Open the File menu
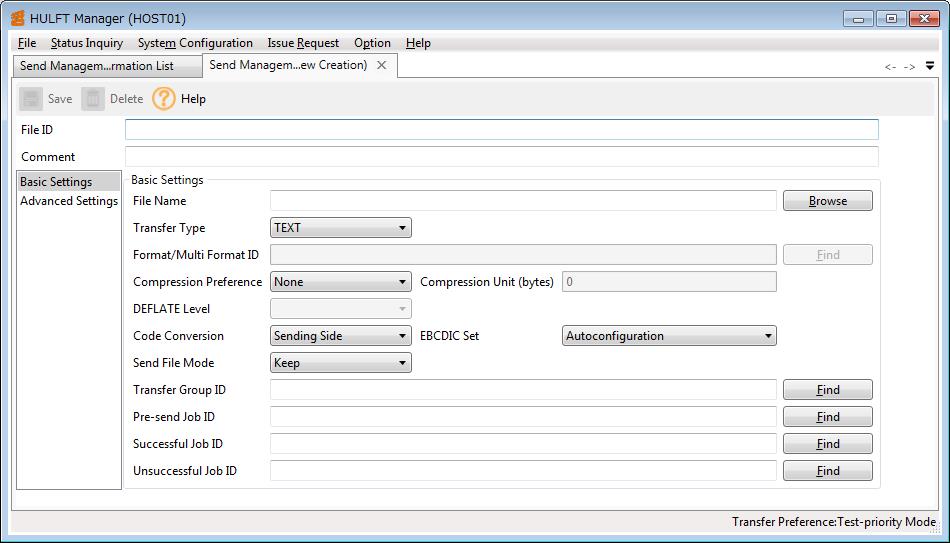This screenshot has width=950, height=543. click(x=27, y=43)
